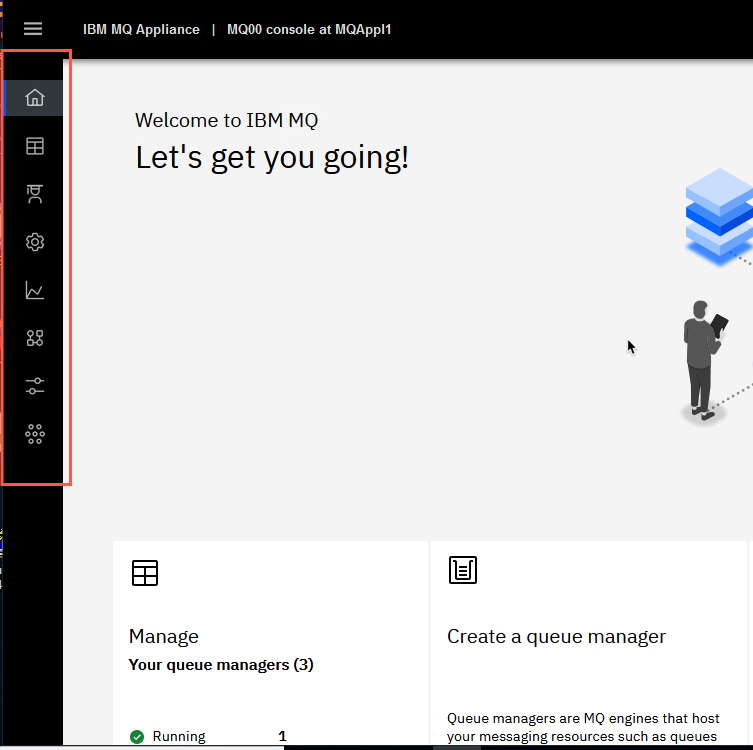The width and height of the screenshot is (753, 750).
Task: Click 'IBM MQ Appliance' header title
Action: (141, 29)
